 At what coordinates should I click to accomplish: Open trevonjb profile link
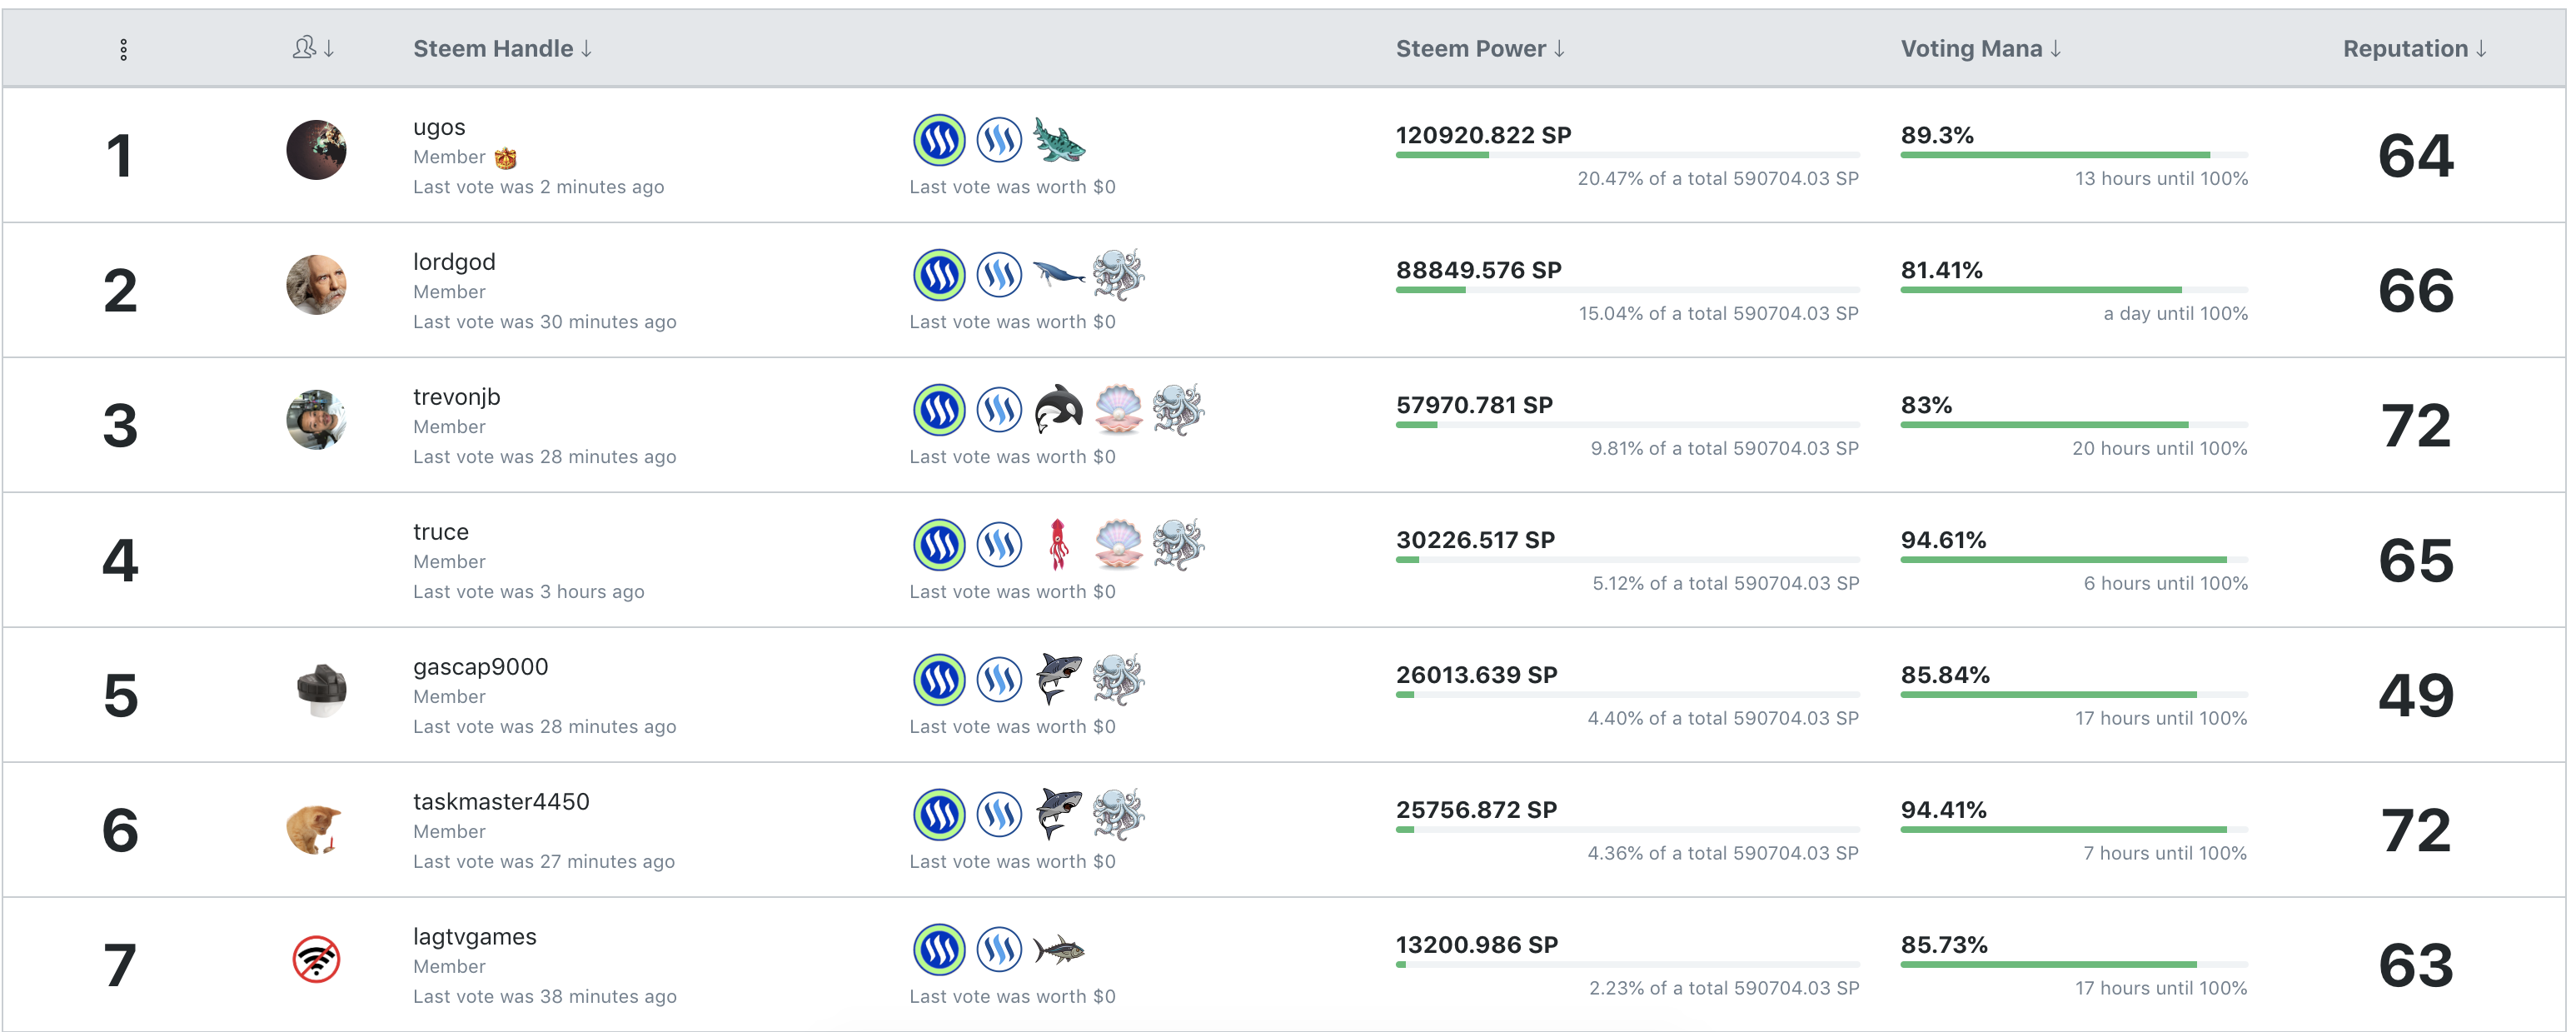click(x=456, y=397)
